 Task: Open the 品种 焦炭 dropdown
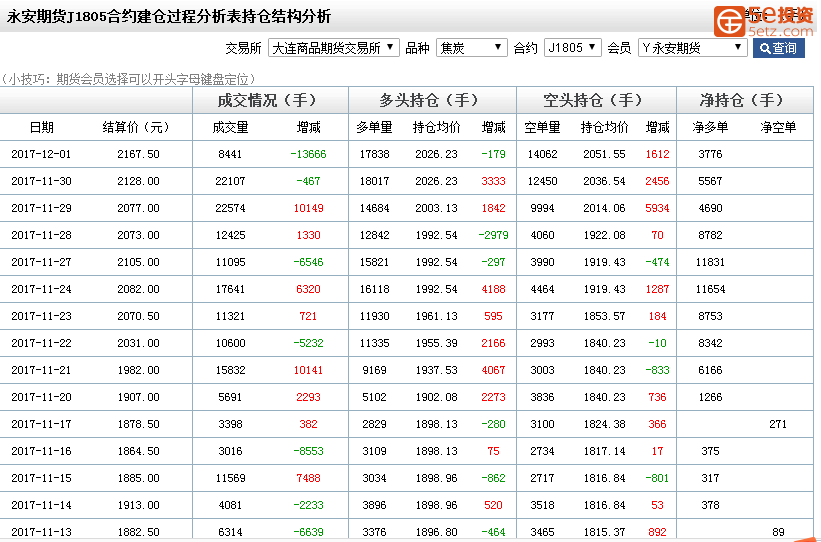pyautogui.click(x=471, y=48)
